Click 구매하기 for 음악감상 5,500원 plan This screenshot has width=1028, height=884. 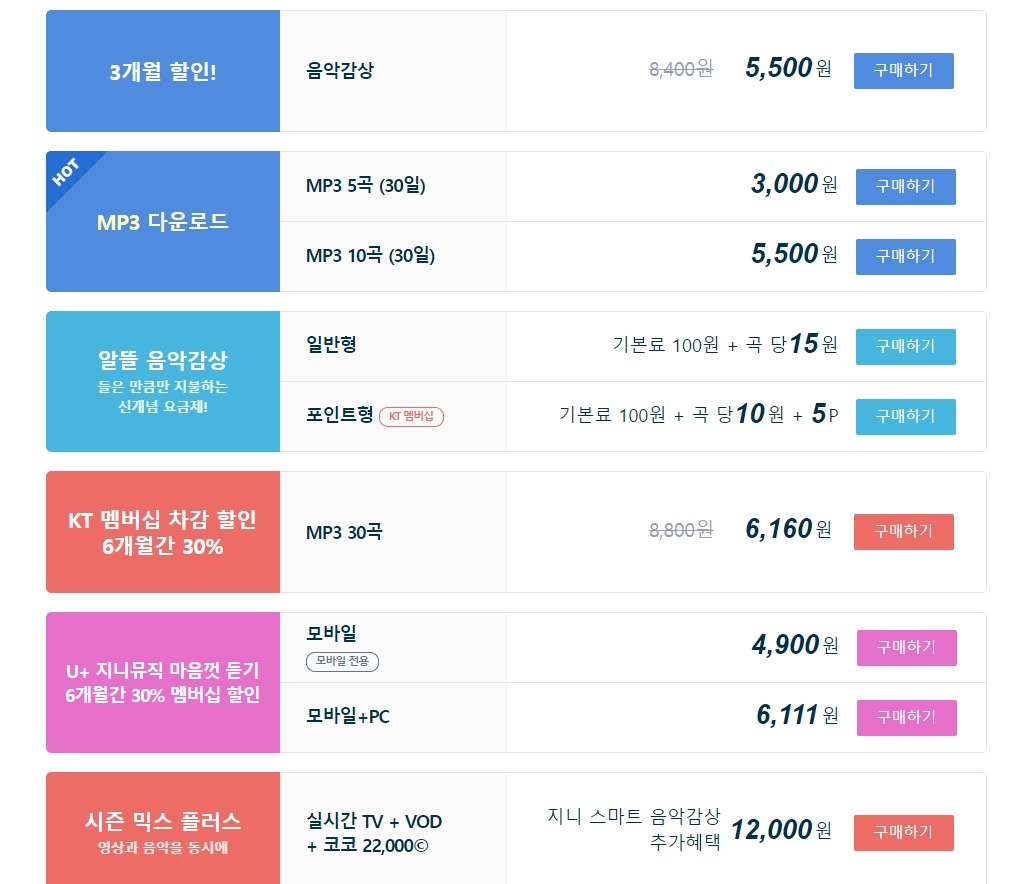903,71
